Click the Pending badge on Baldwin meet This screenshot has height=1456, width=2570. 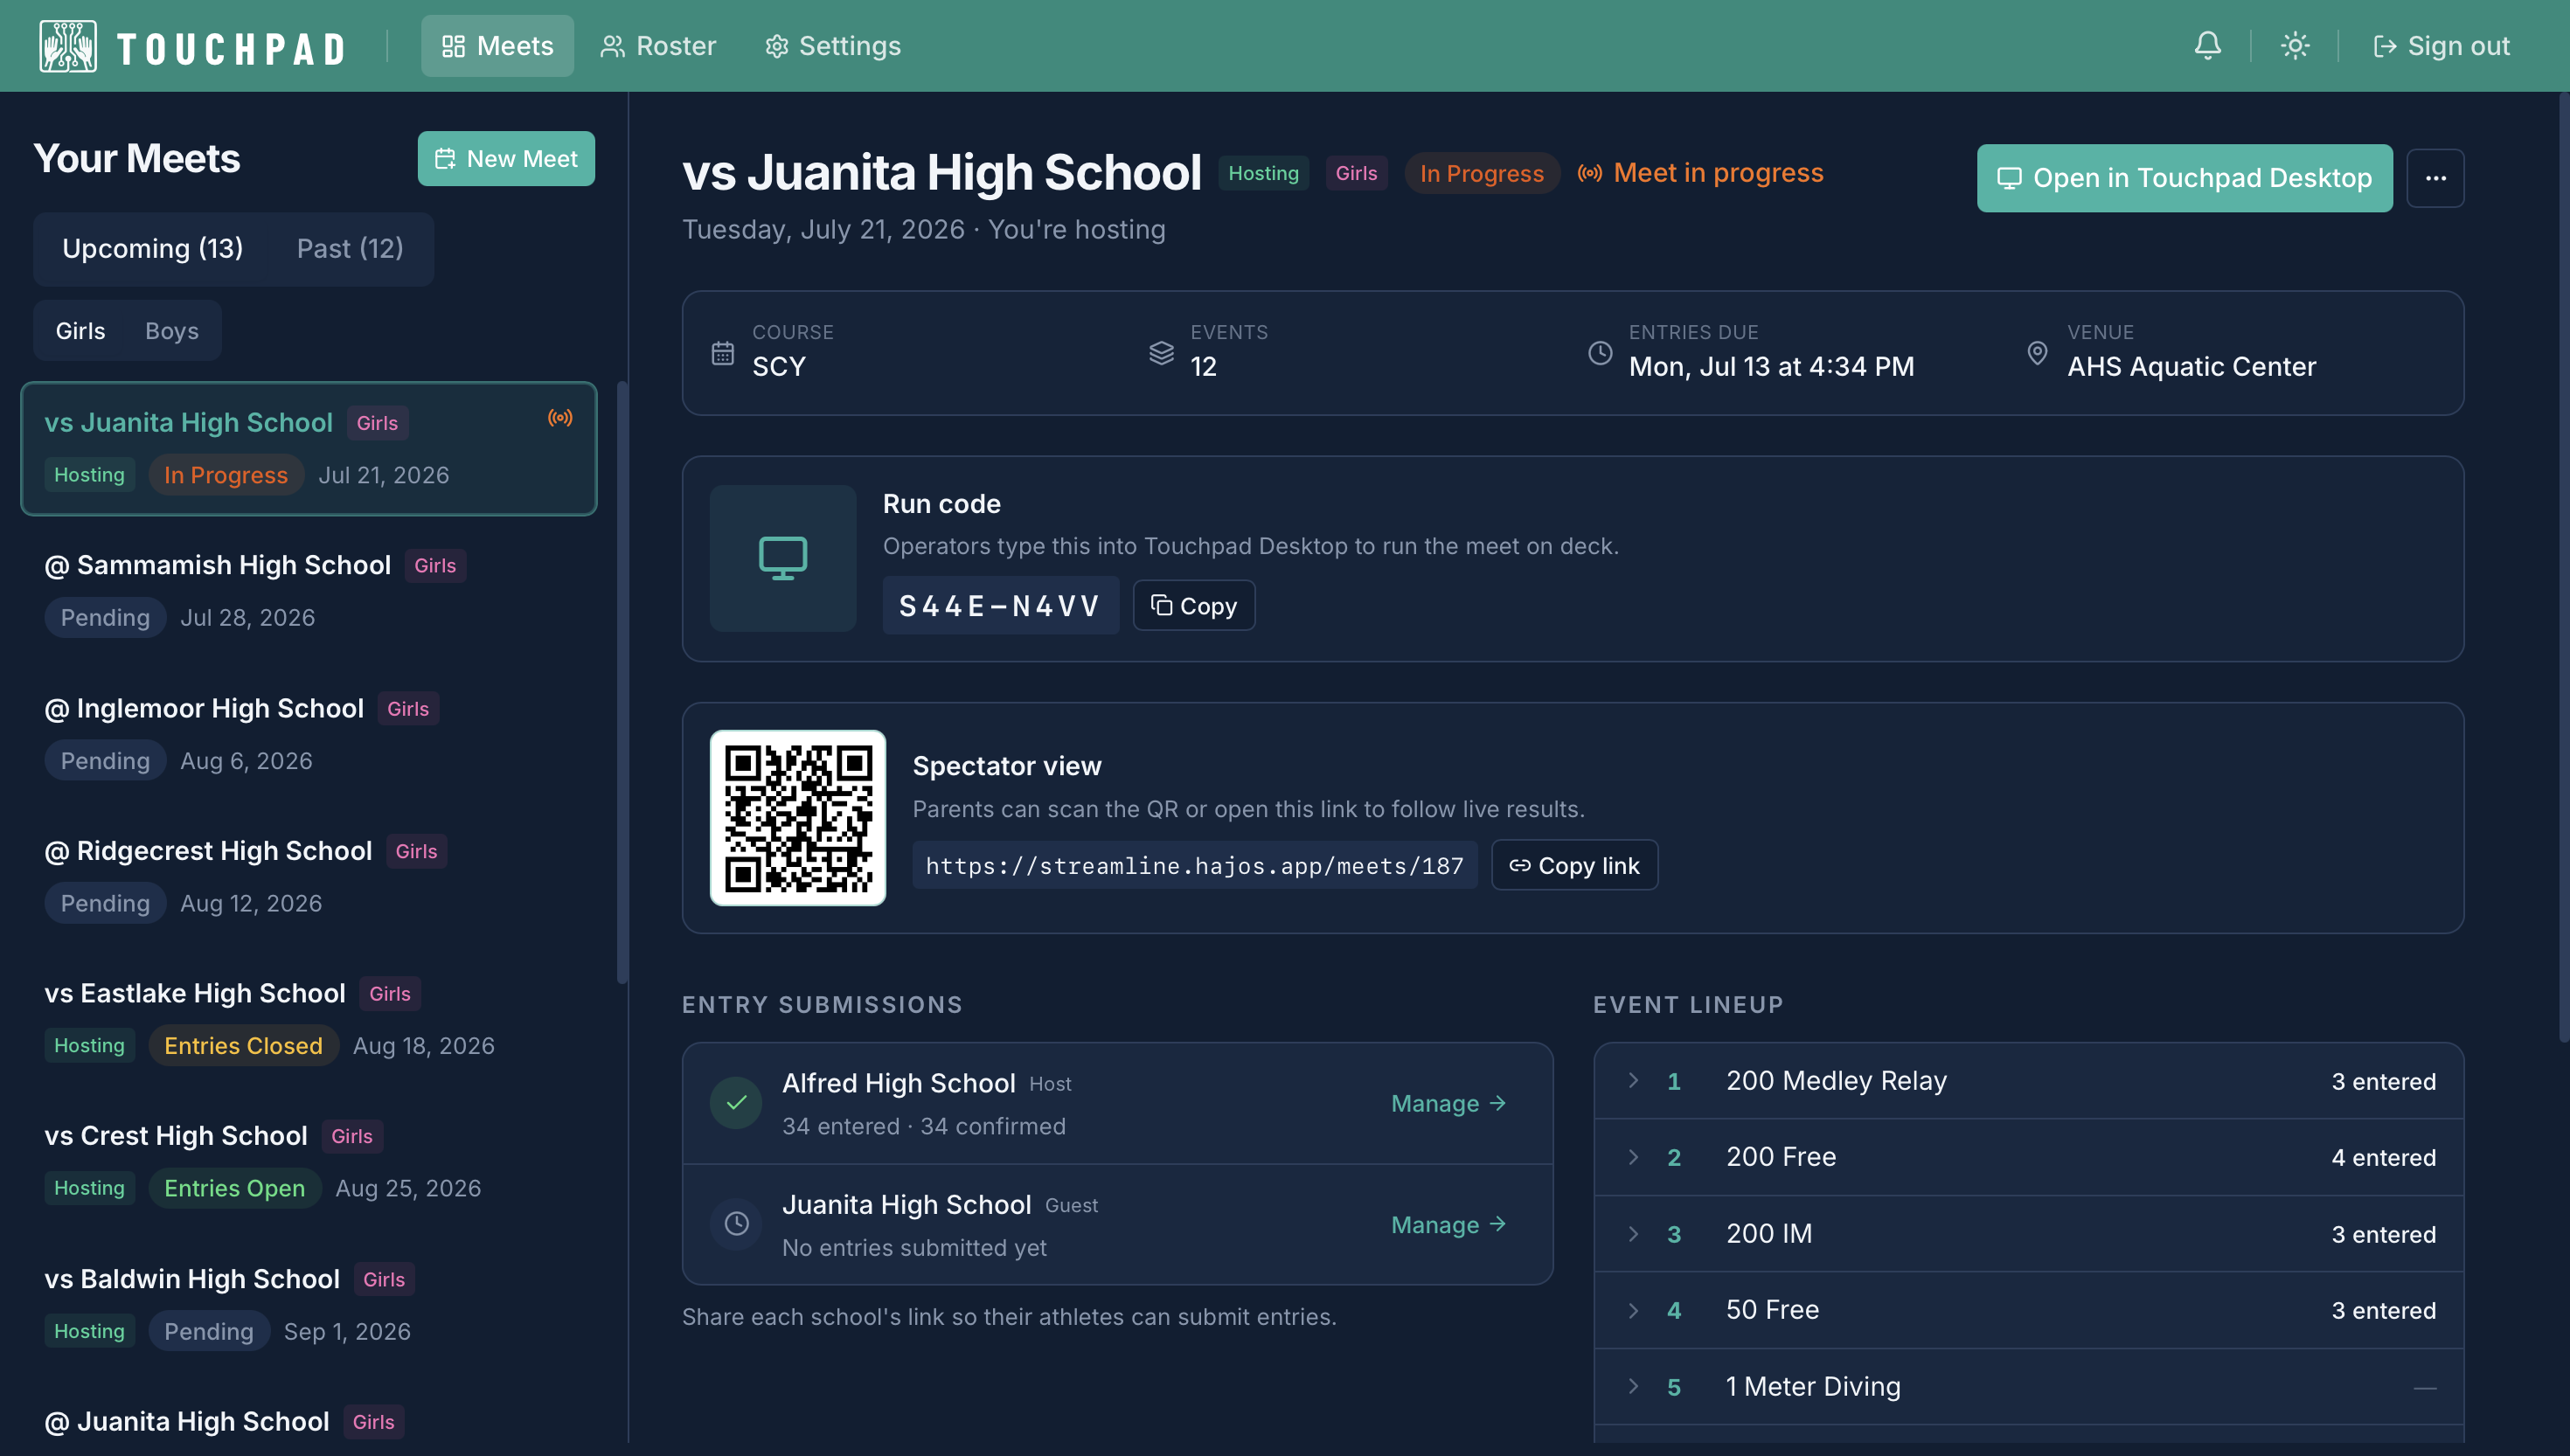[x=209, y=1331]
